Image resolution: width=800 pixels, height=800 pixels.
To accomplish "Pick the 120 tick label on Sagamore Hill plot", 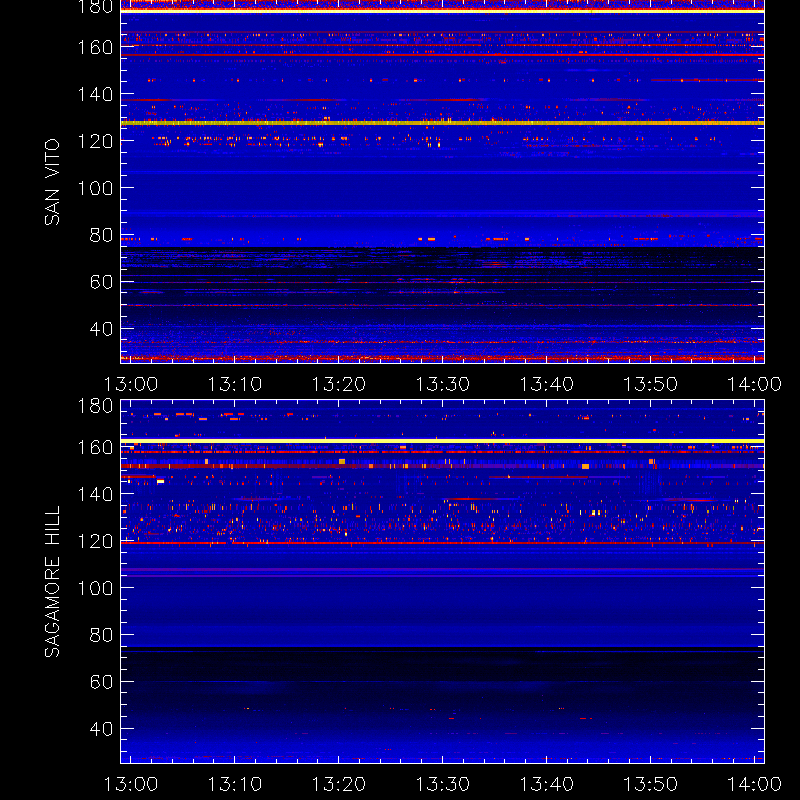I will pyautogui.click(x=95, y=541).
